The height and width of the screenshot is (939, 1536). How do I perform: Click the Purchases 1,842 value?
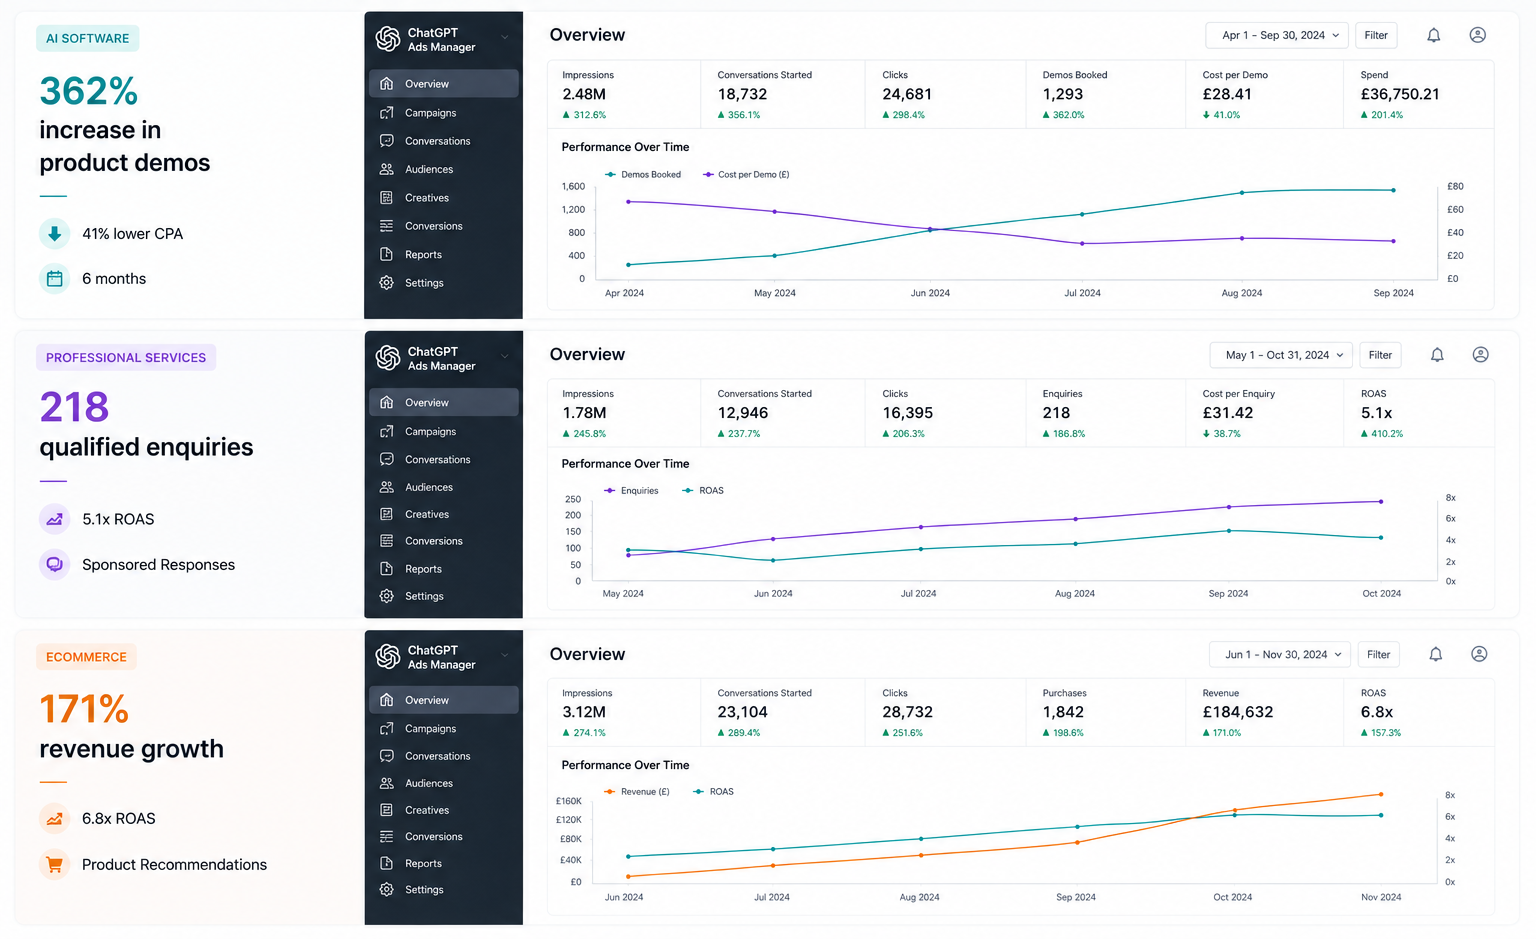(x=1063, y=712)
